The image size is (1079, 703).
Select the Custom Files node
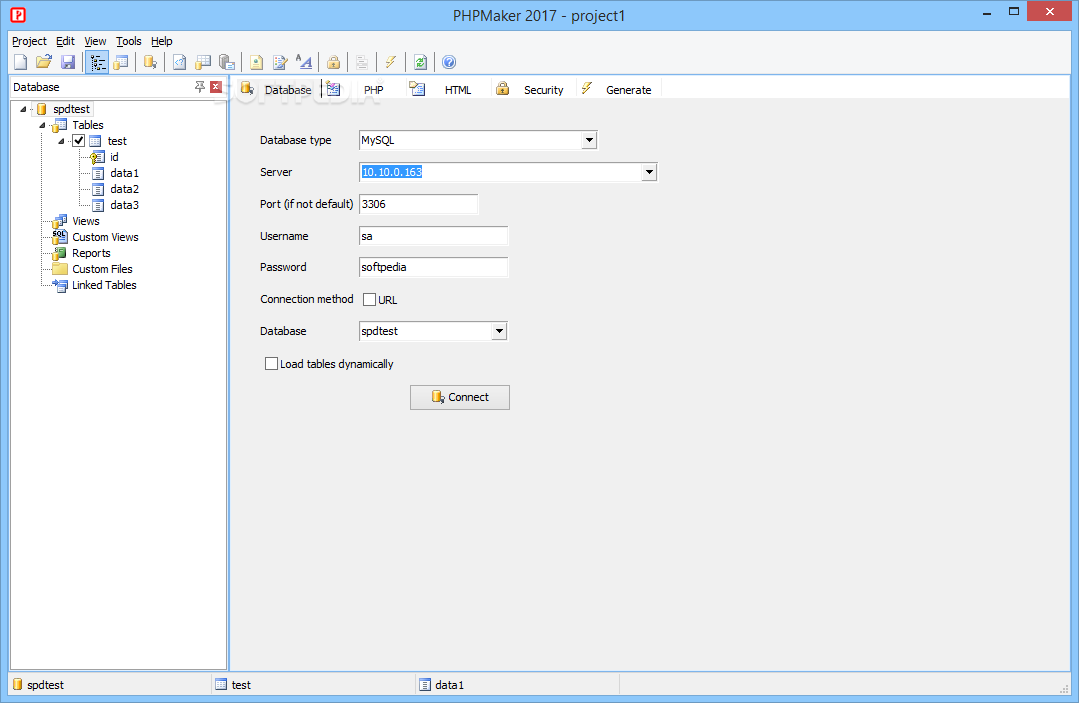click(103, 269)
